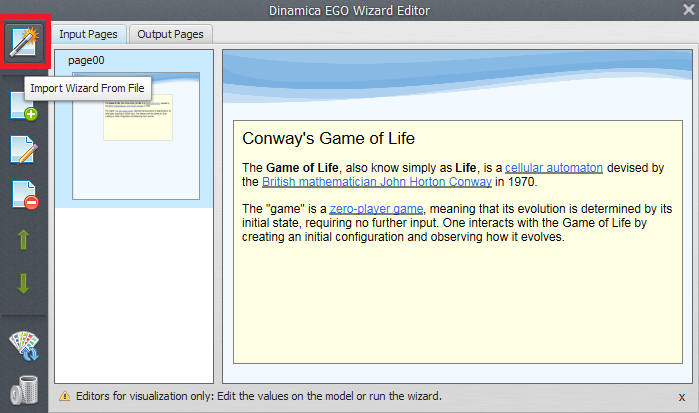Add a new page with the green plus icon
This screenshot has width=699, height=413.
(23, 105)
